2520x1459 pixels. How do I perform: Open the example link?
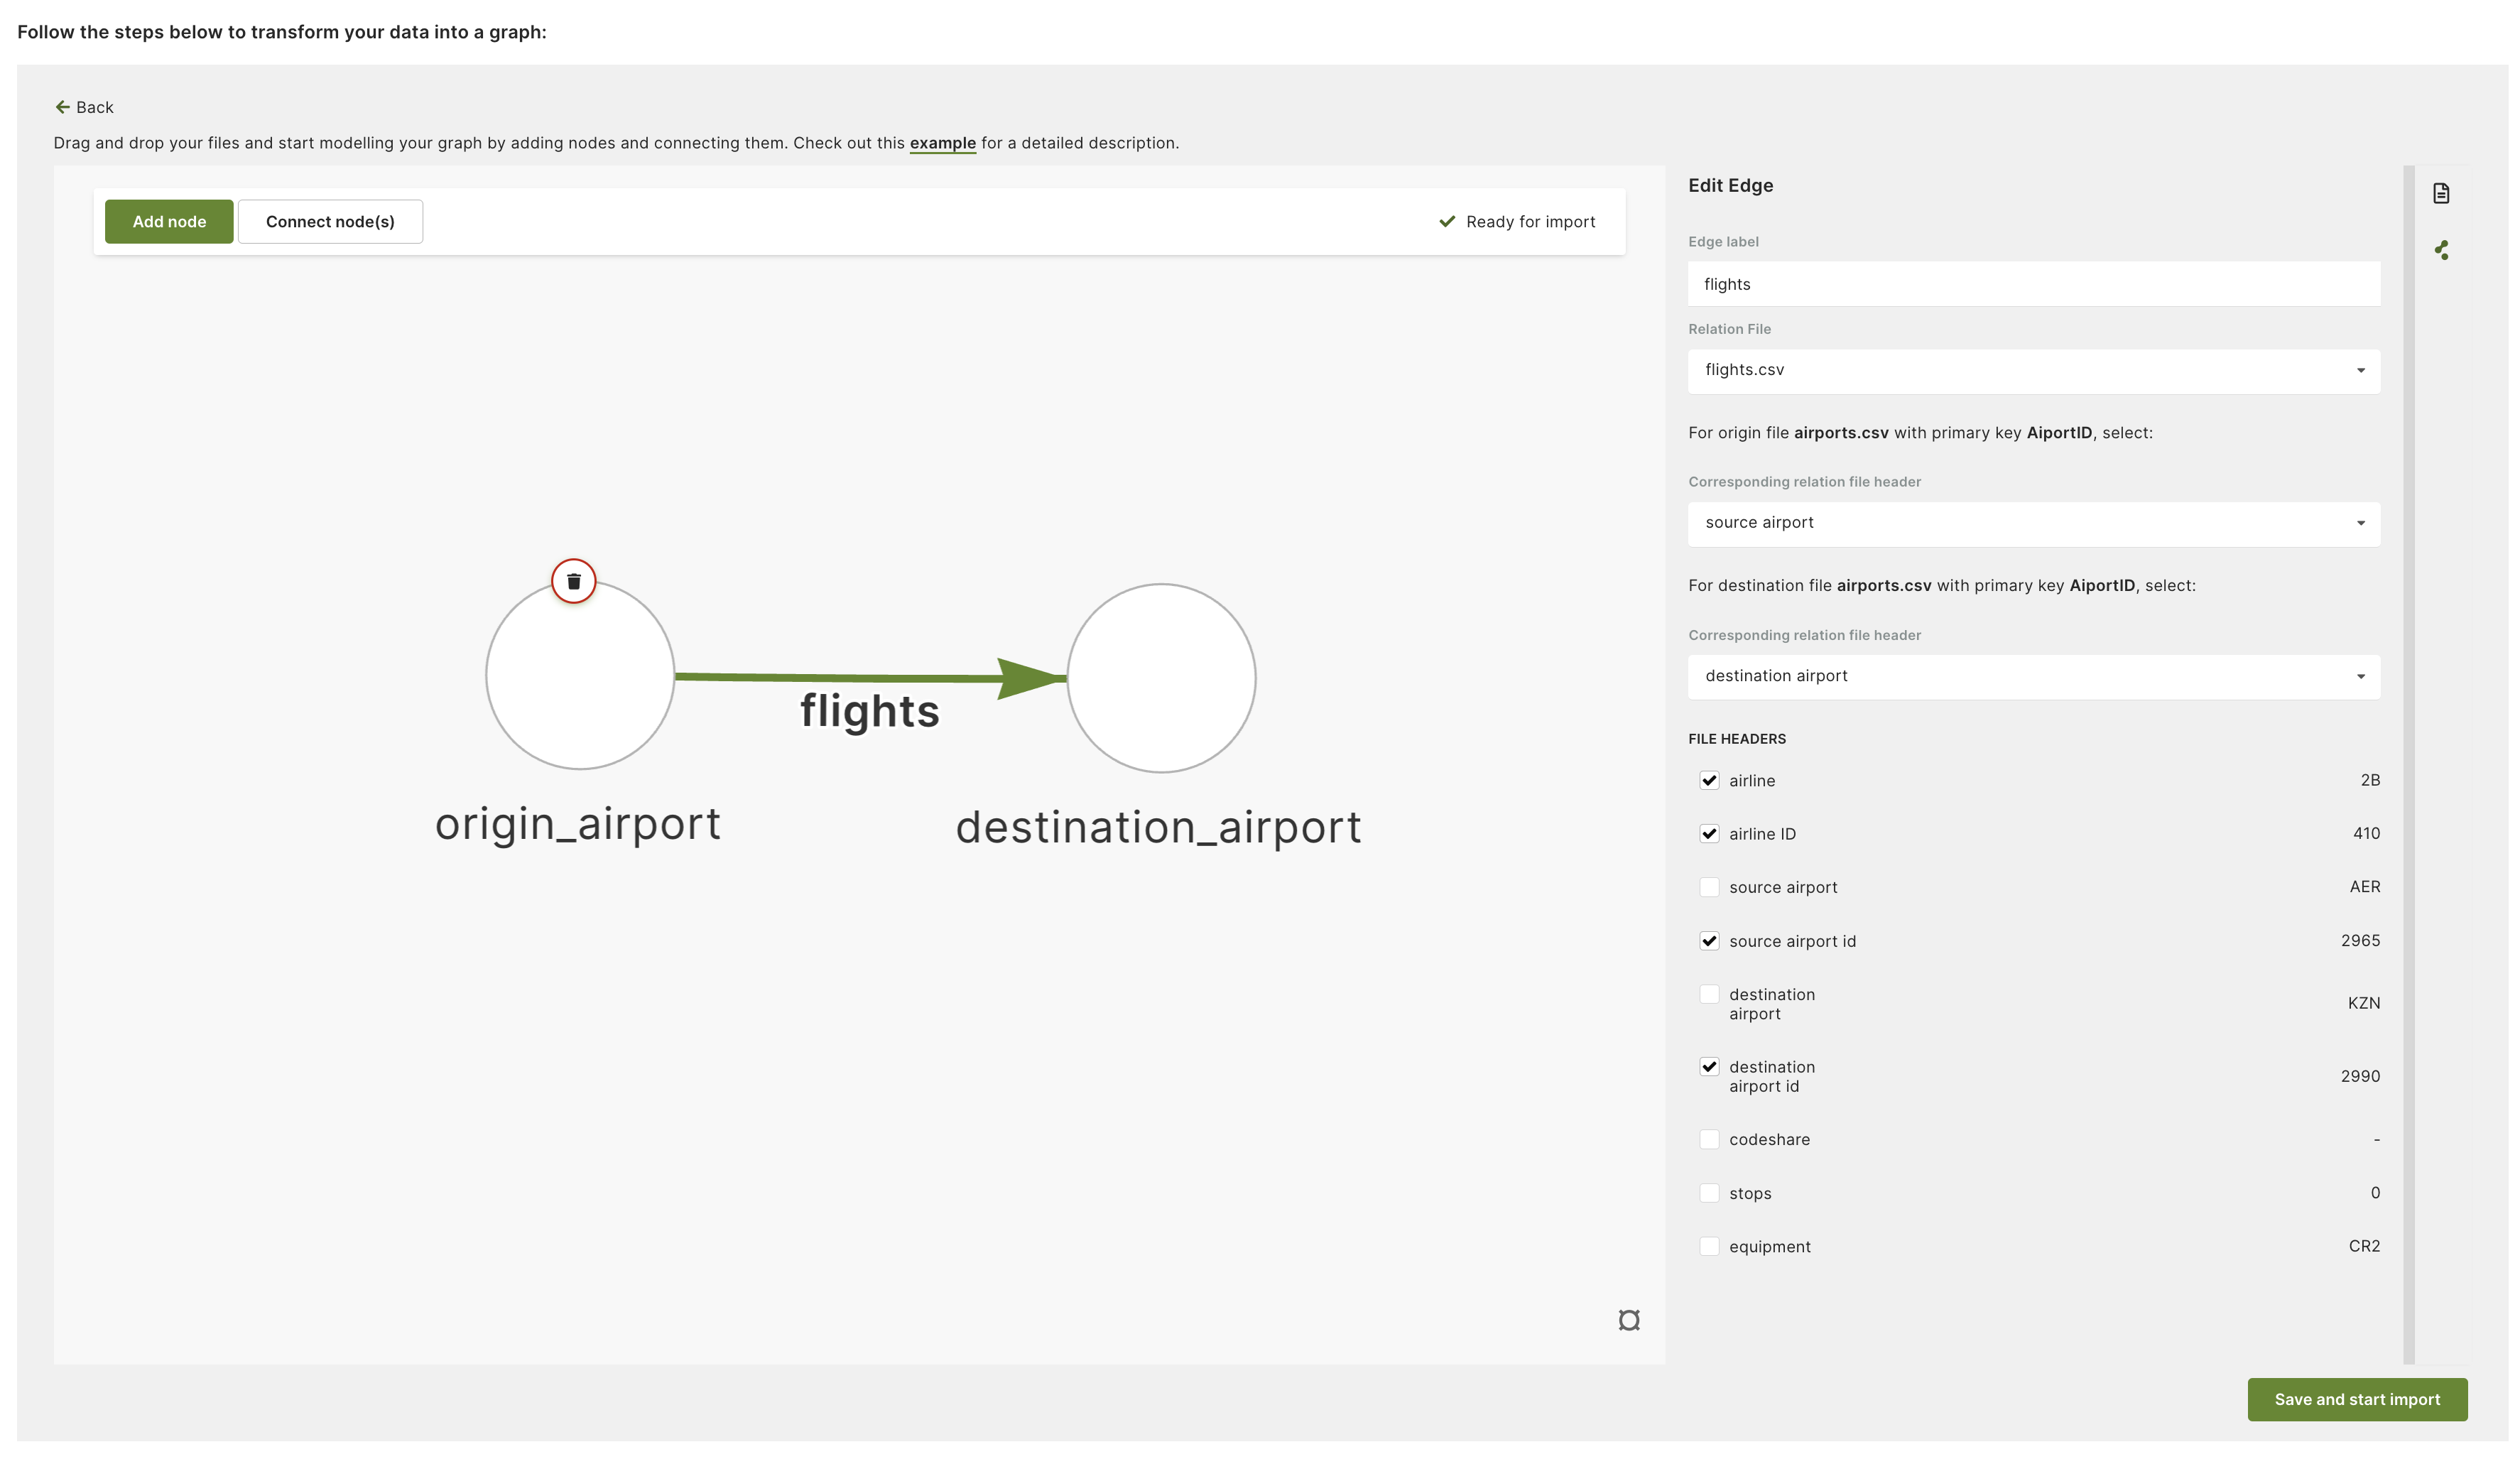click(x=942, y=143)
